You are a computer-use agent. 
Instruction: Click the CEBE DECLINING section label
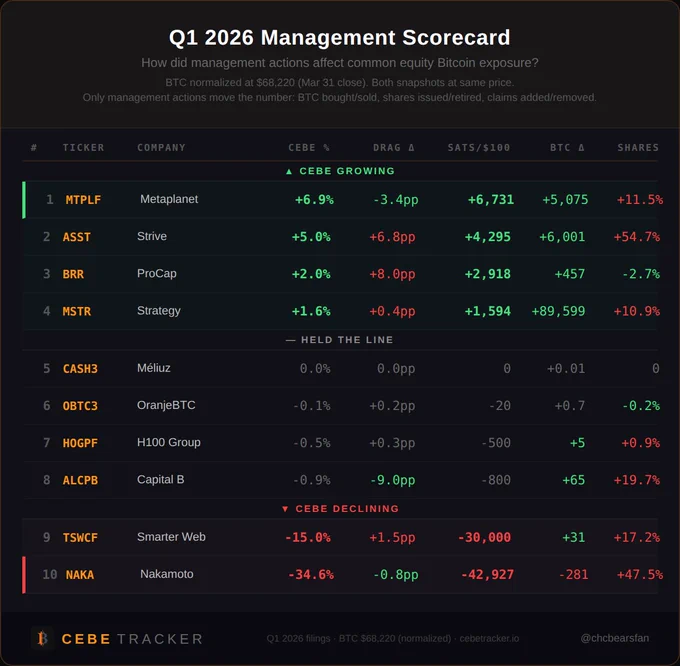point(340,508)
